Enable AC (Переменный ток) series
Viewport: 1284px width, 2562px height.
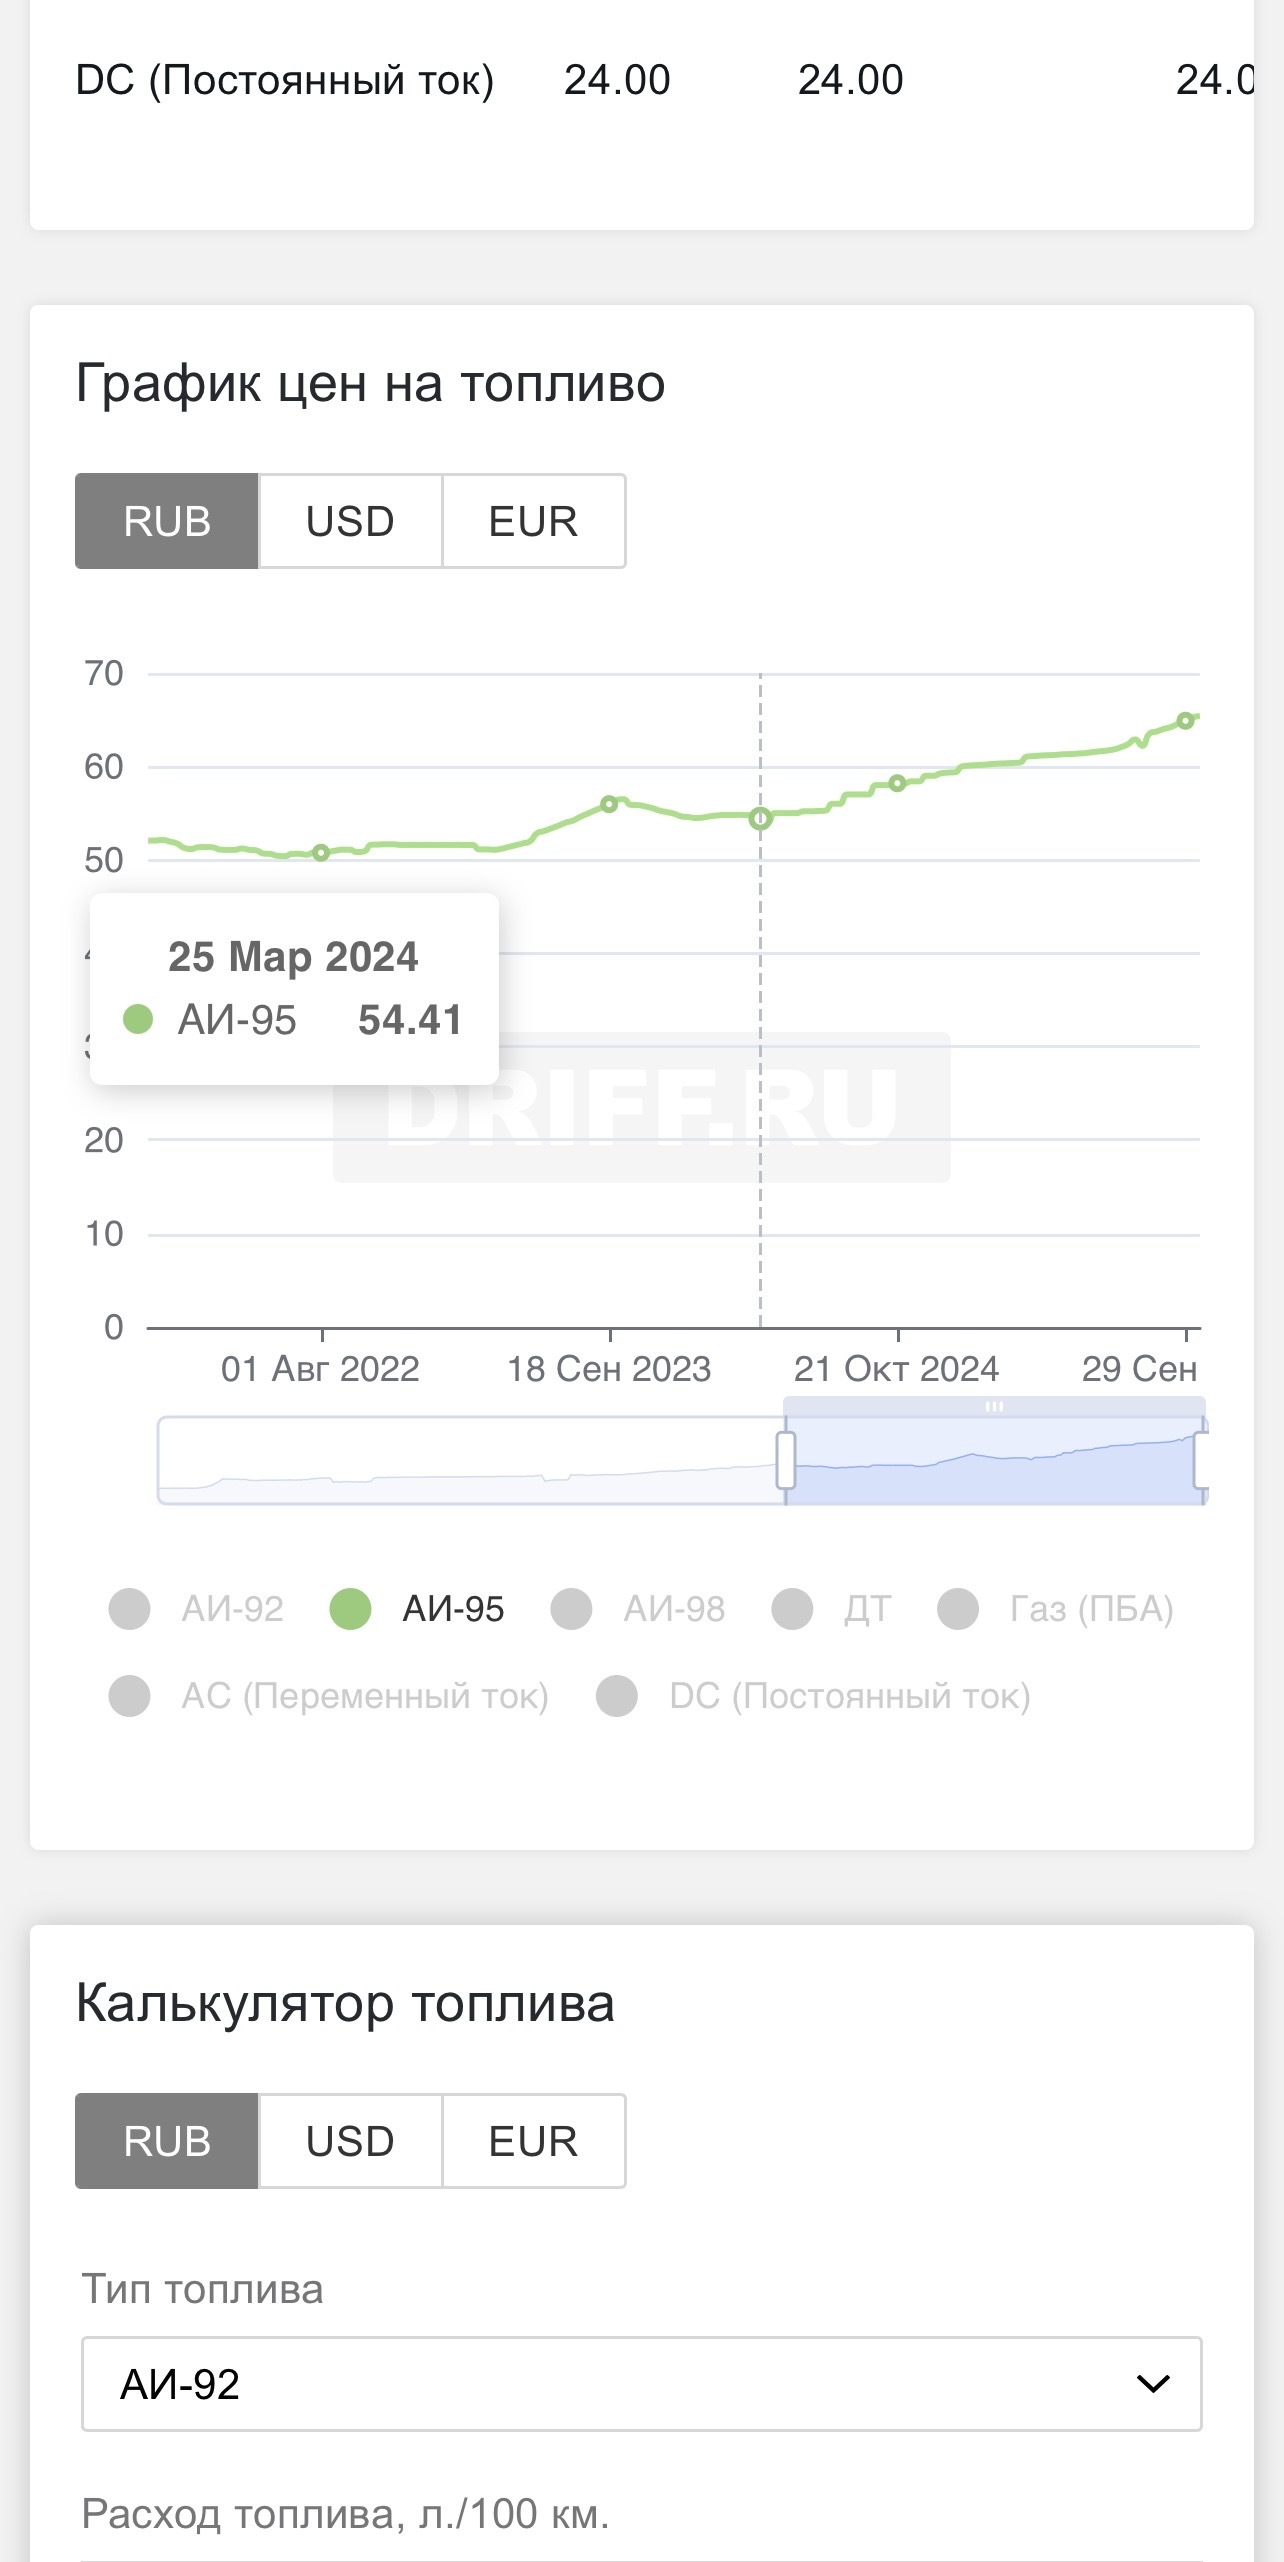(130, 1696)
